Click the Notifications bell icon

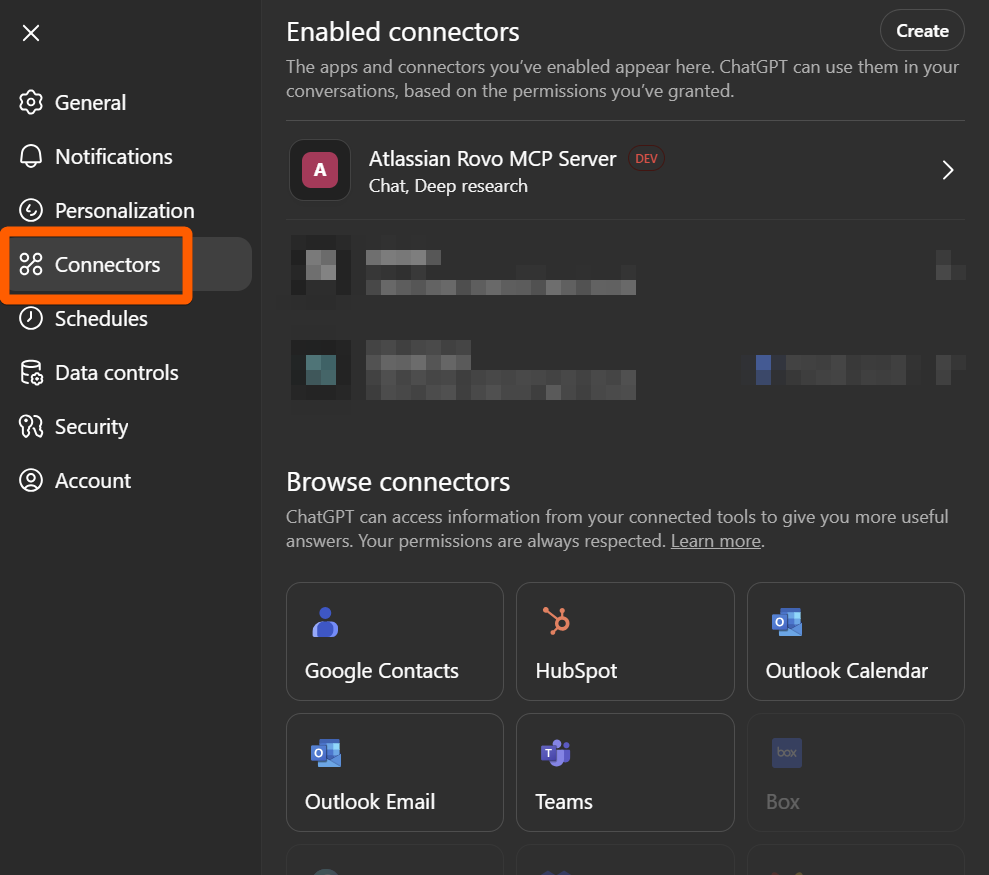[x=31, y=157]
